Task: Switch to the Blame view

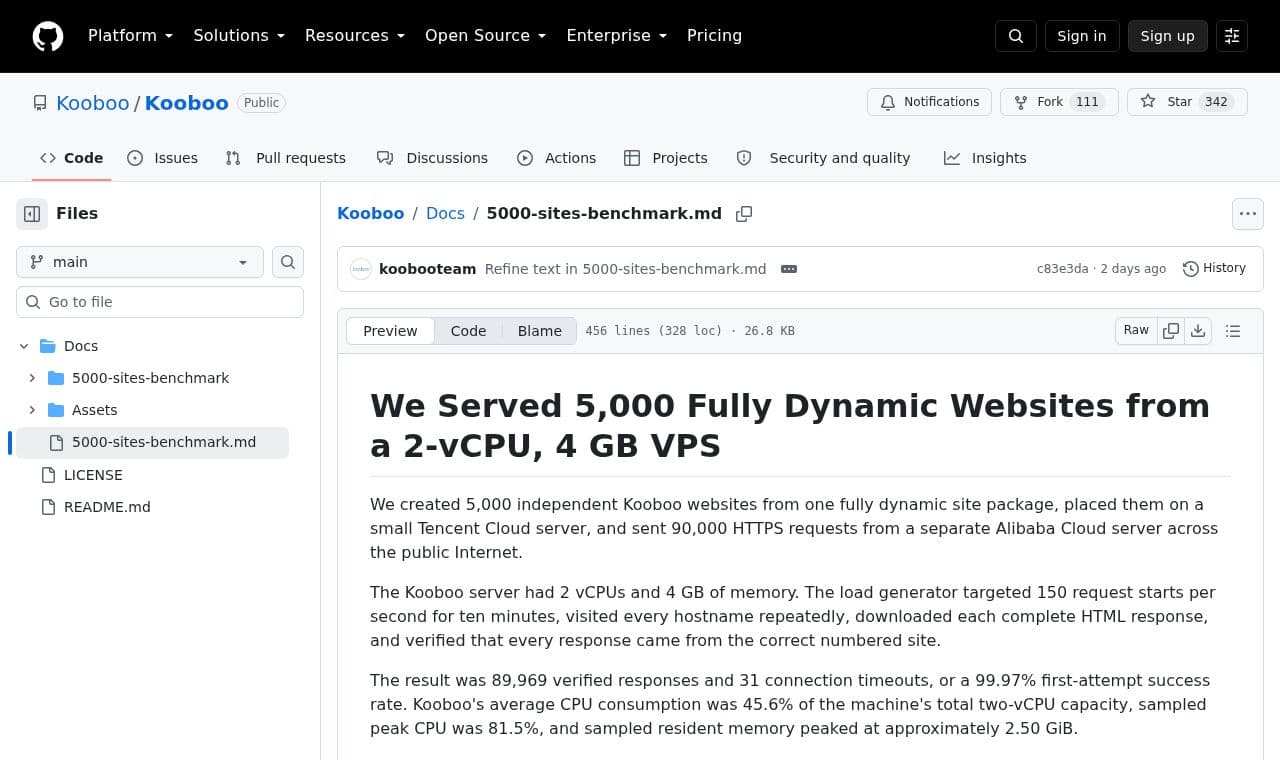Action: pos(540,331)
